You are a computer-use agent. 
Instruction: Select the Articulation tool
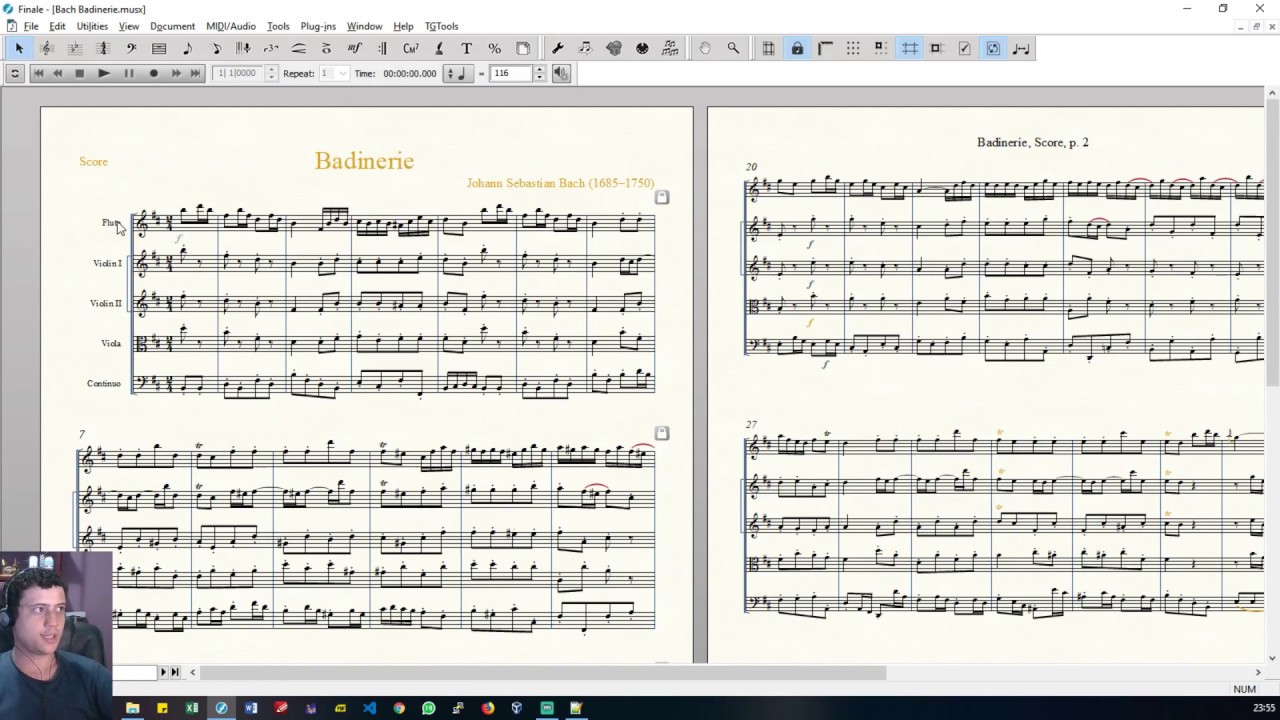coord(326,48)
